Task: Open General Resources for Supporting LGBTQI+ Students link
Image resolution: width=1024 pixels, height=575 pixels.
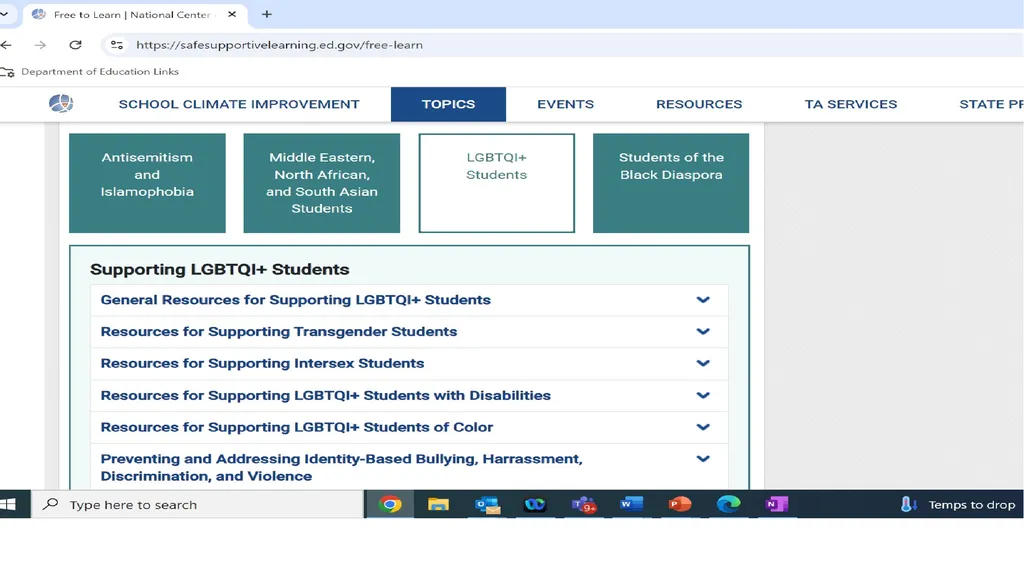Action: click(295, 300)
